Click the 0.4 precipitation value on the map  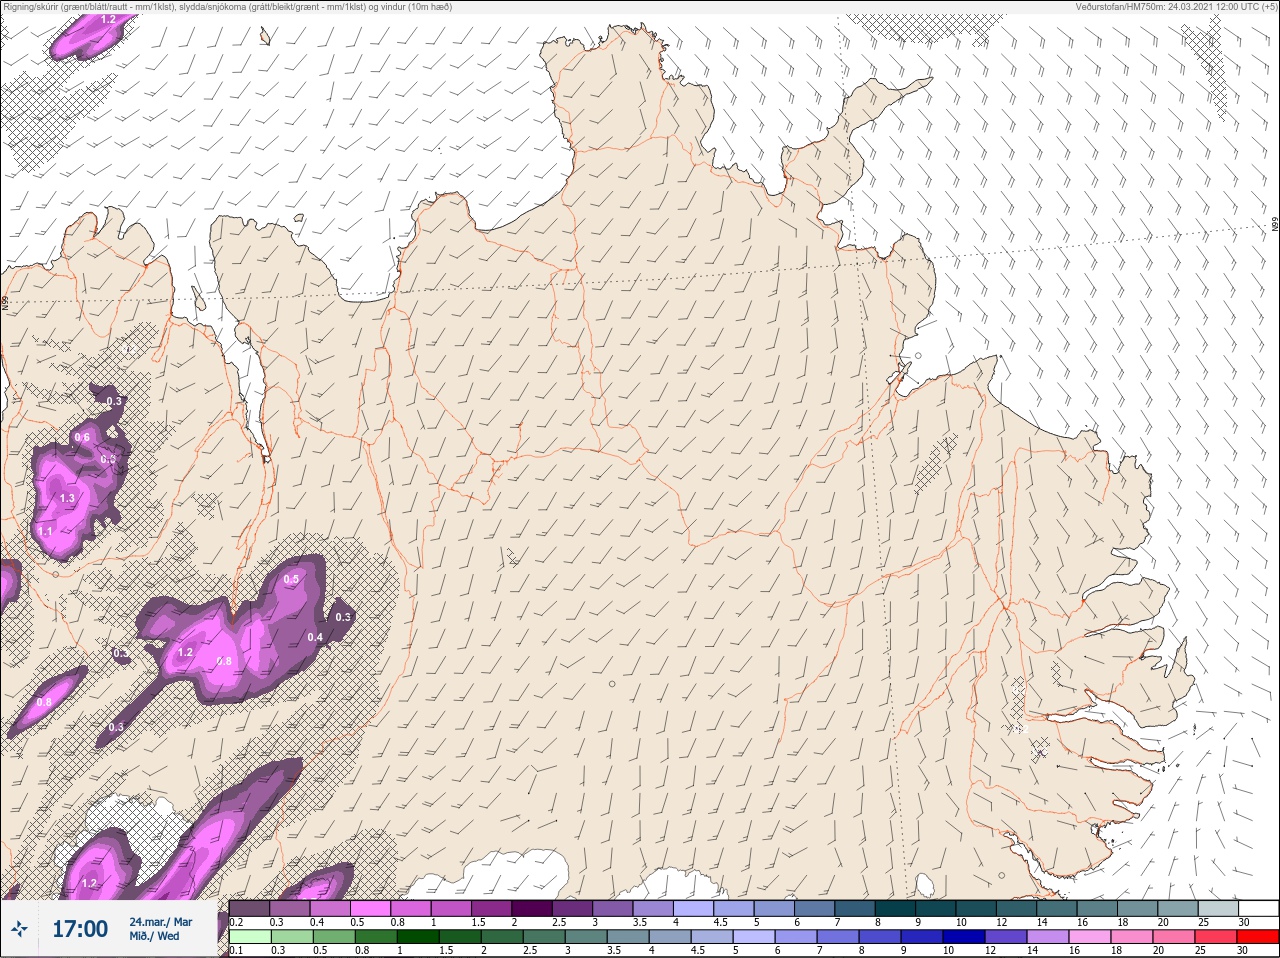[x=315, y=638]
